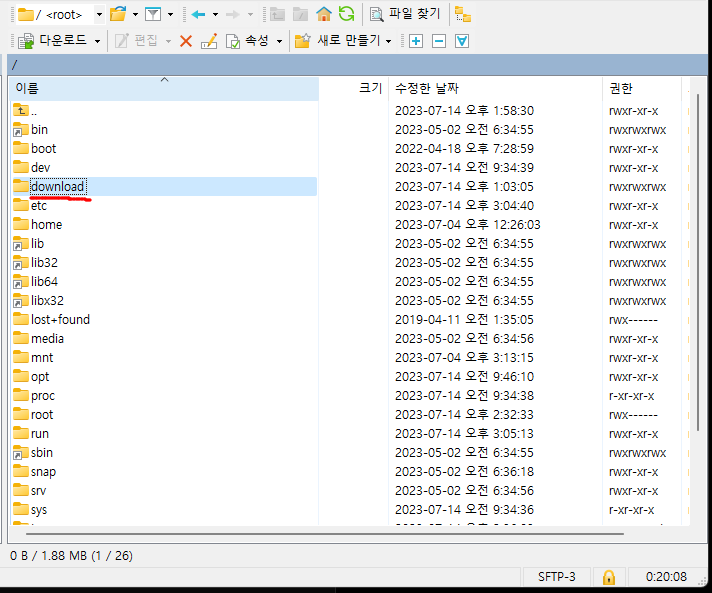
Task: Select the lib32 folder
Action: pyautogui.click(x=164, y=262)
